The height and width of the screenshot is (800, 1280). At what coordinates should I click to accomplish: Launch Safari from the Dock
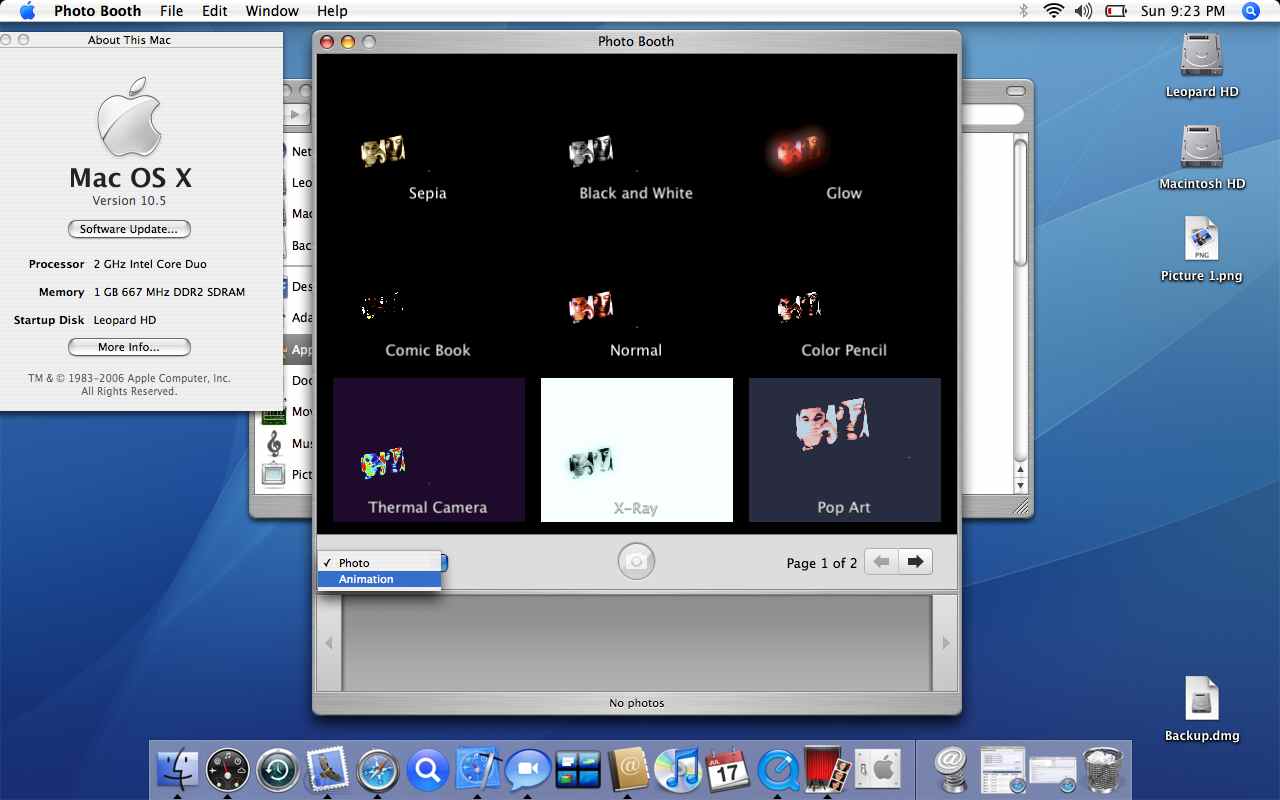click(378, 771)
